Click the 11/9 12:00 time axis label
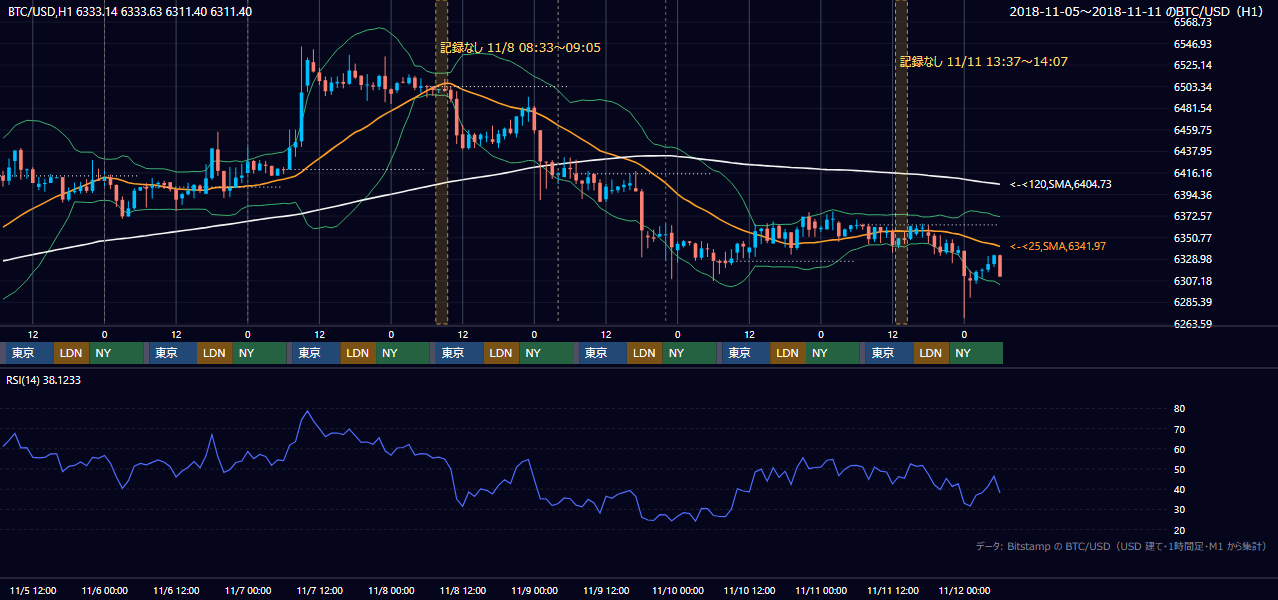1278x600 pixels. coord(605,590)
